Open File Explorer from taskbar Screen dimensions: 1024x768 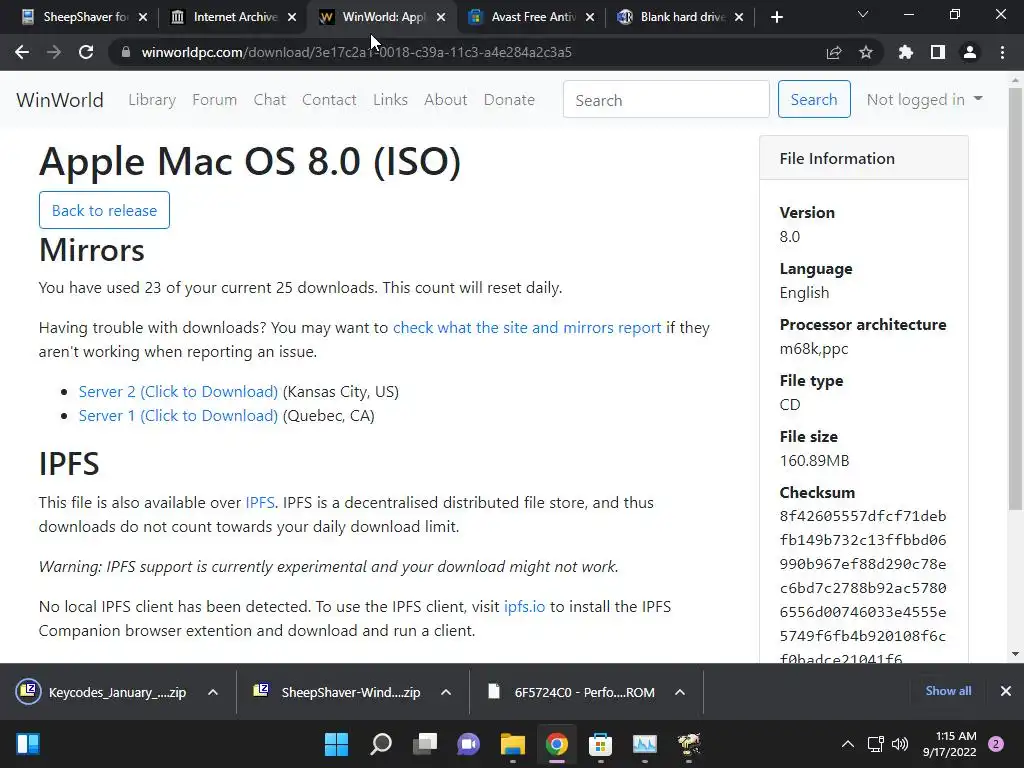[513, 744]
